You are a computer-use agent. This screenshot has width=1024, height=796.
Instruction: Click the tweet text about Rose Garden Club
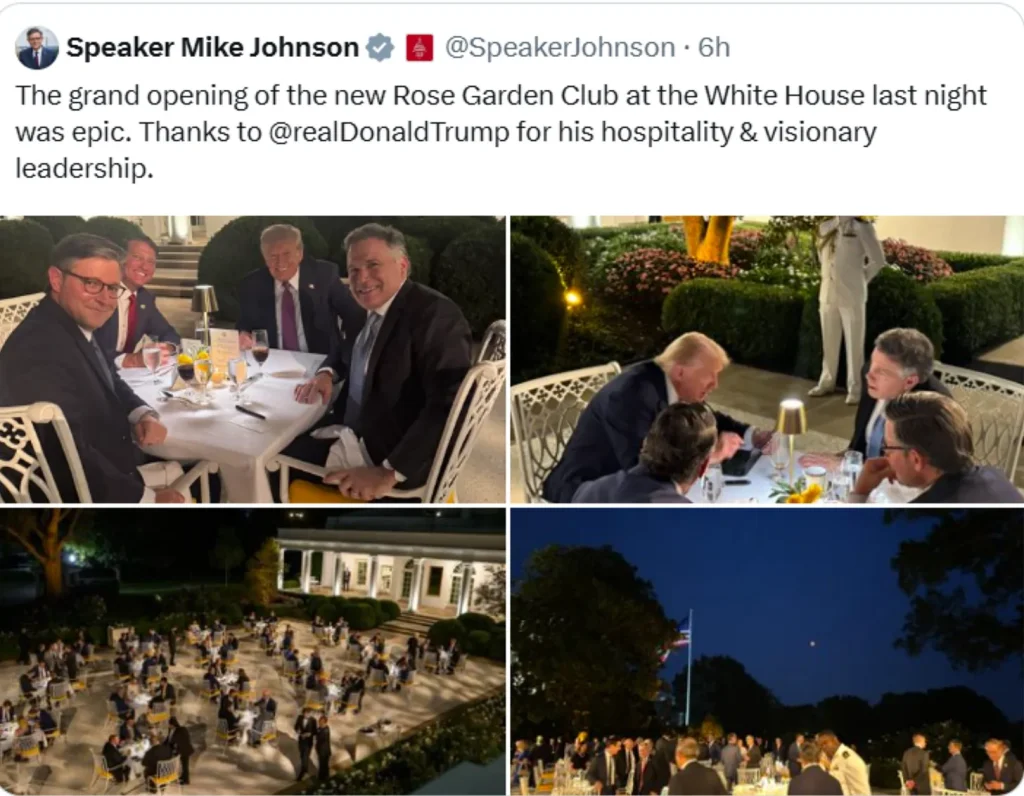pos(501,132)
